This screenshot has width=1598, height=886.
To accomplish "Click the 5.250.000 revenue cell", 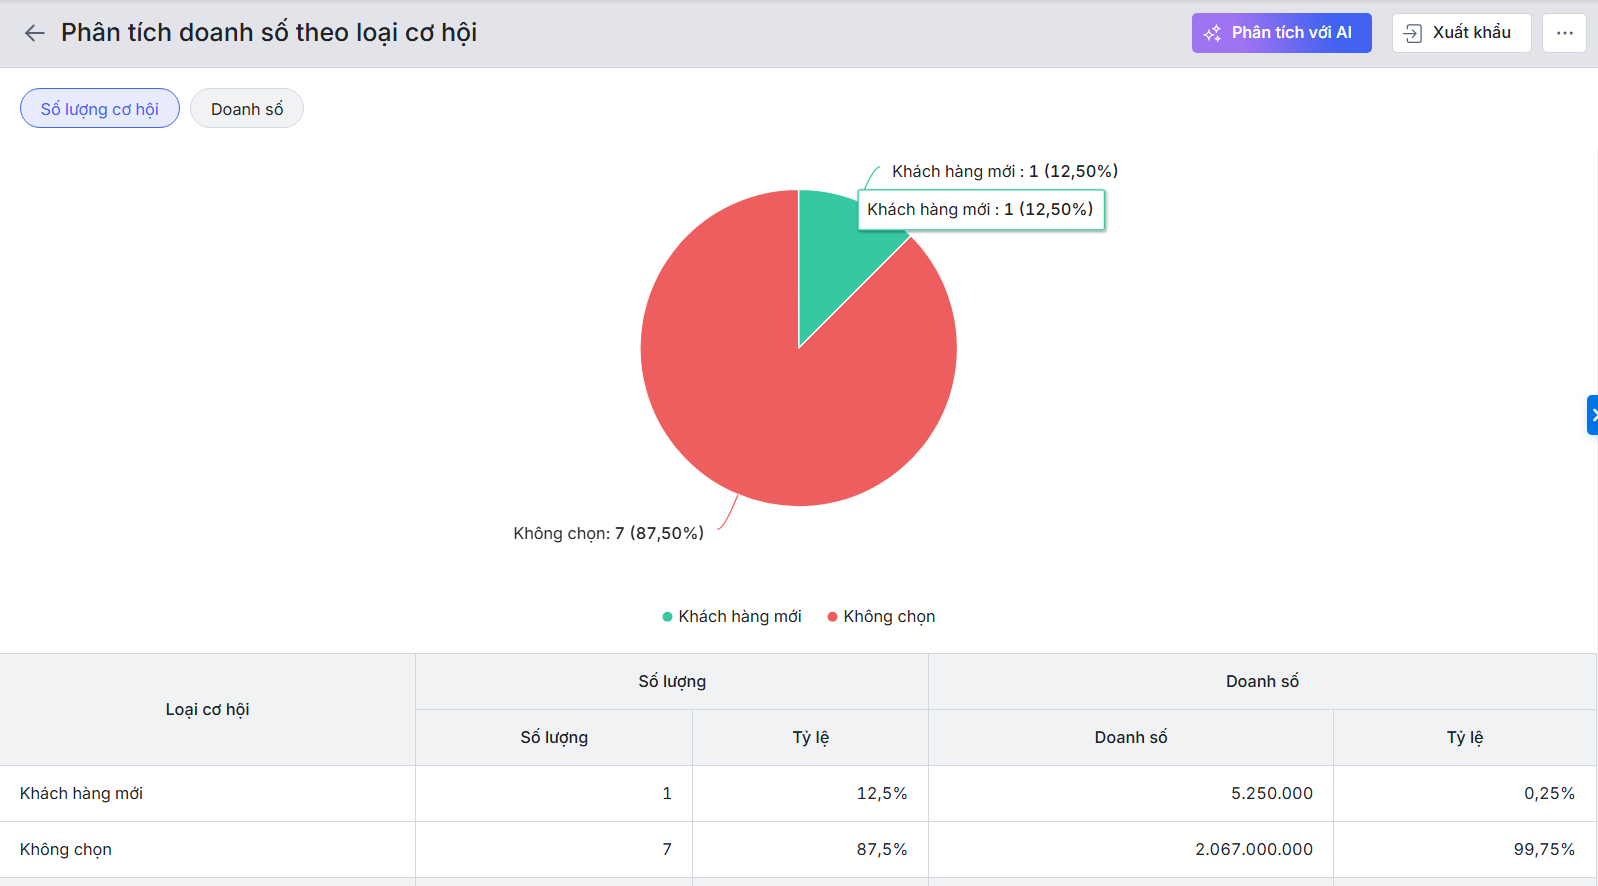I will [1271, 794].
